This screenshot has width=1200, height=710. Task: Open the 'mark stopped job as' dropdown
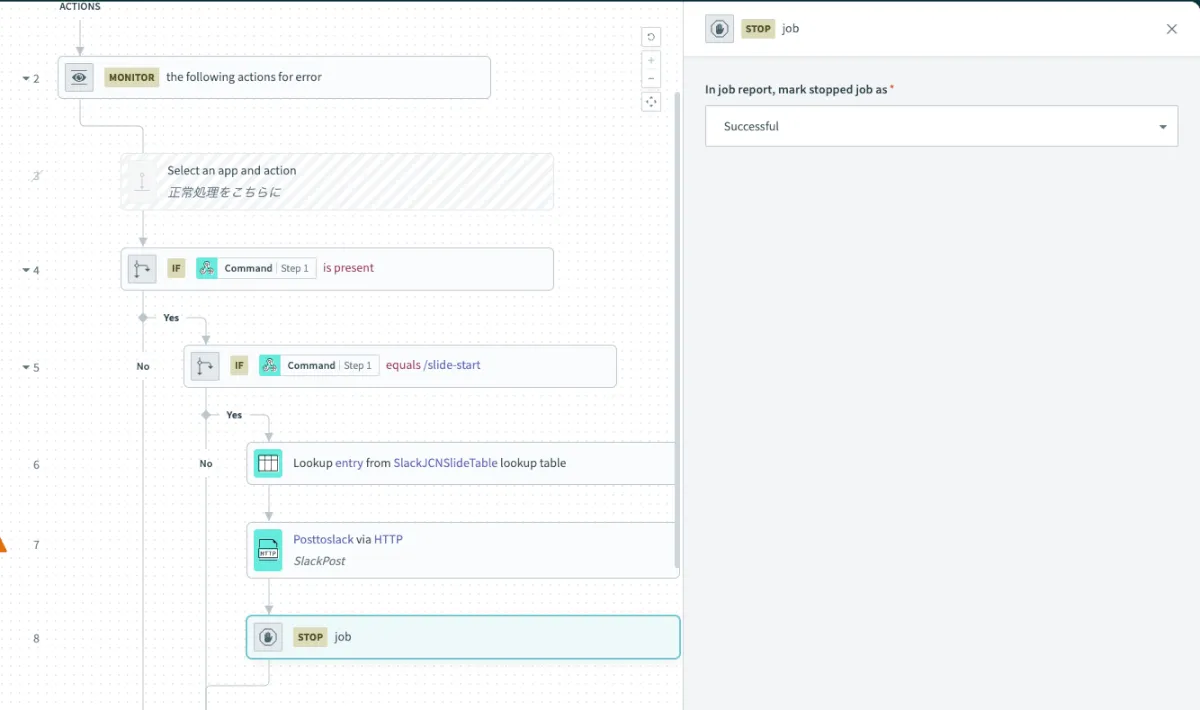tap(941, 126)
